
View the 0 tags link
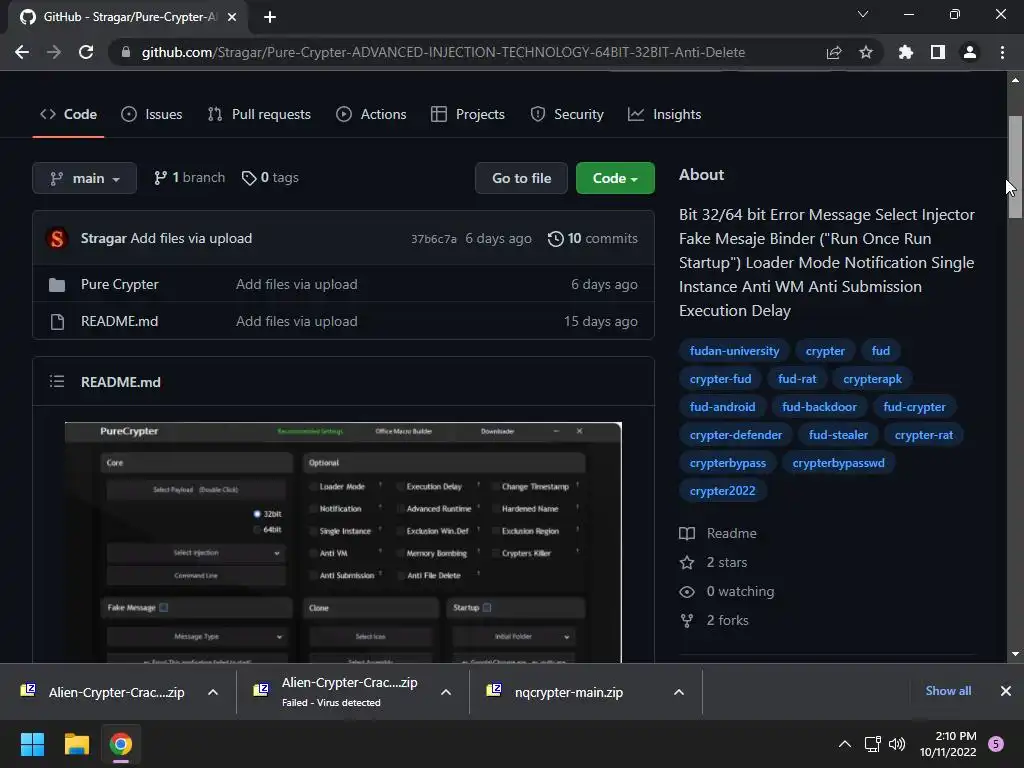point(270,178)
